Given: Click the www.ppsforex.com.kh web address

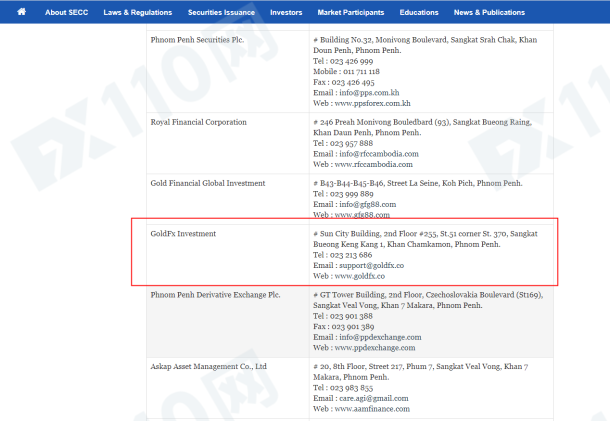Looking at the screenshot, I should coord(373,103).
